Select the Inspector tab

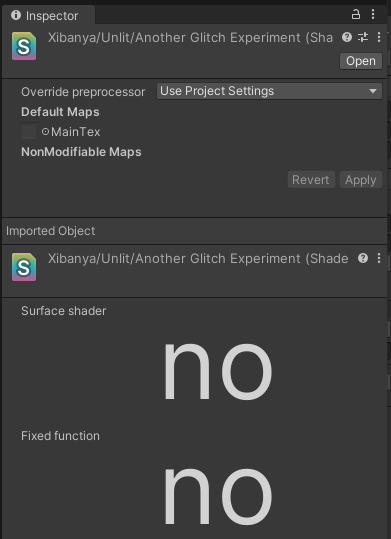[x=48, y=15]
